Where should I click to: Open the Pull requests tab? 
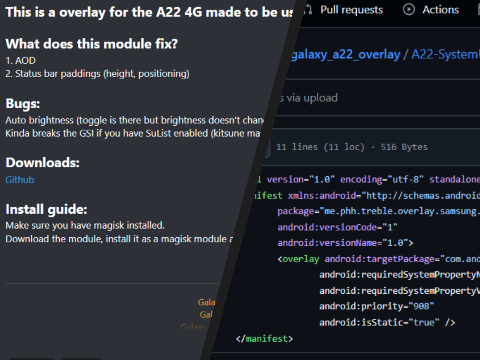click(351, 10)
